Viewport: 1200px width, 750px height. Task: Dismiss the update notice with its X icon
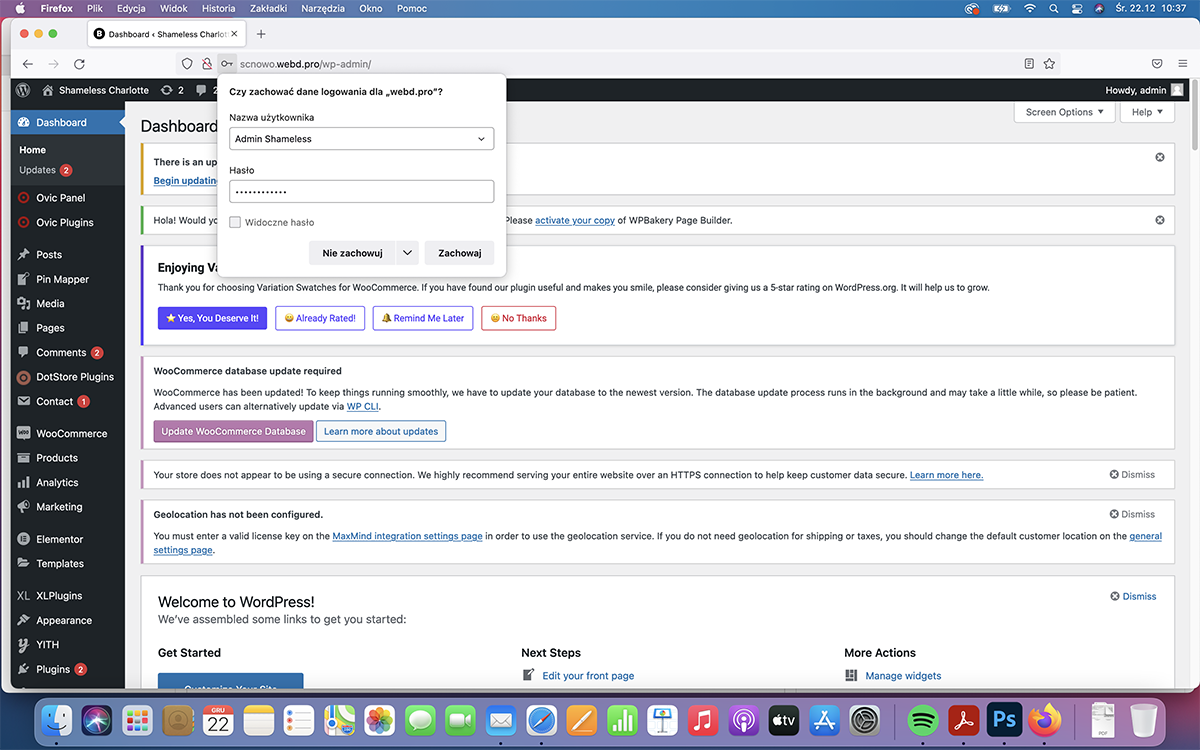point(1160,157)
